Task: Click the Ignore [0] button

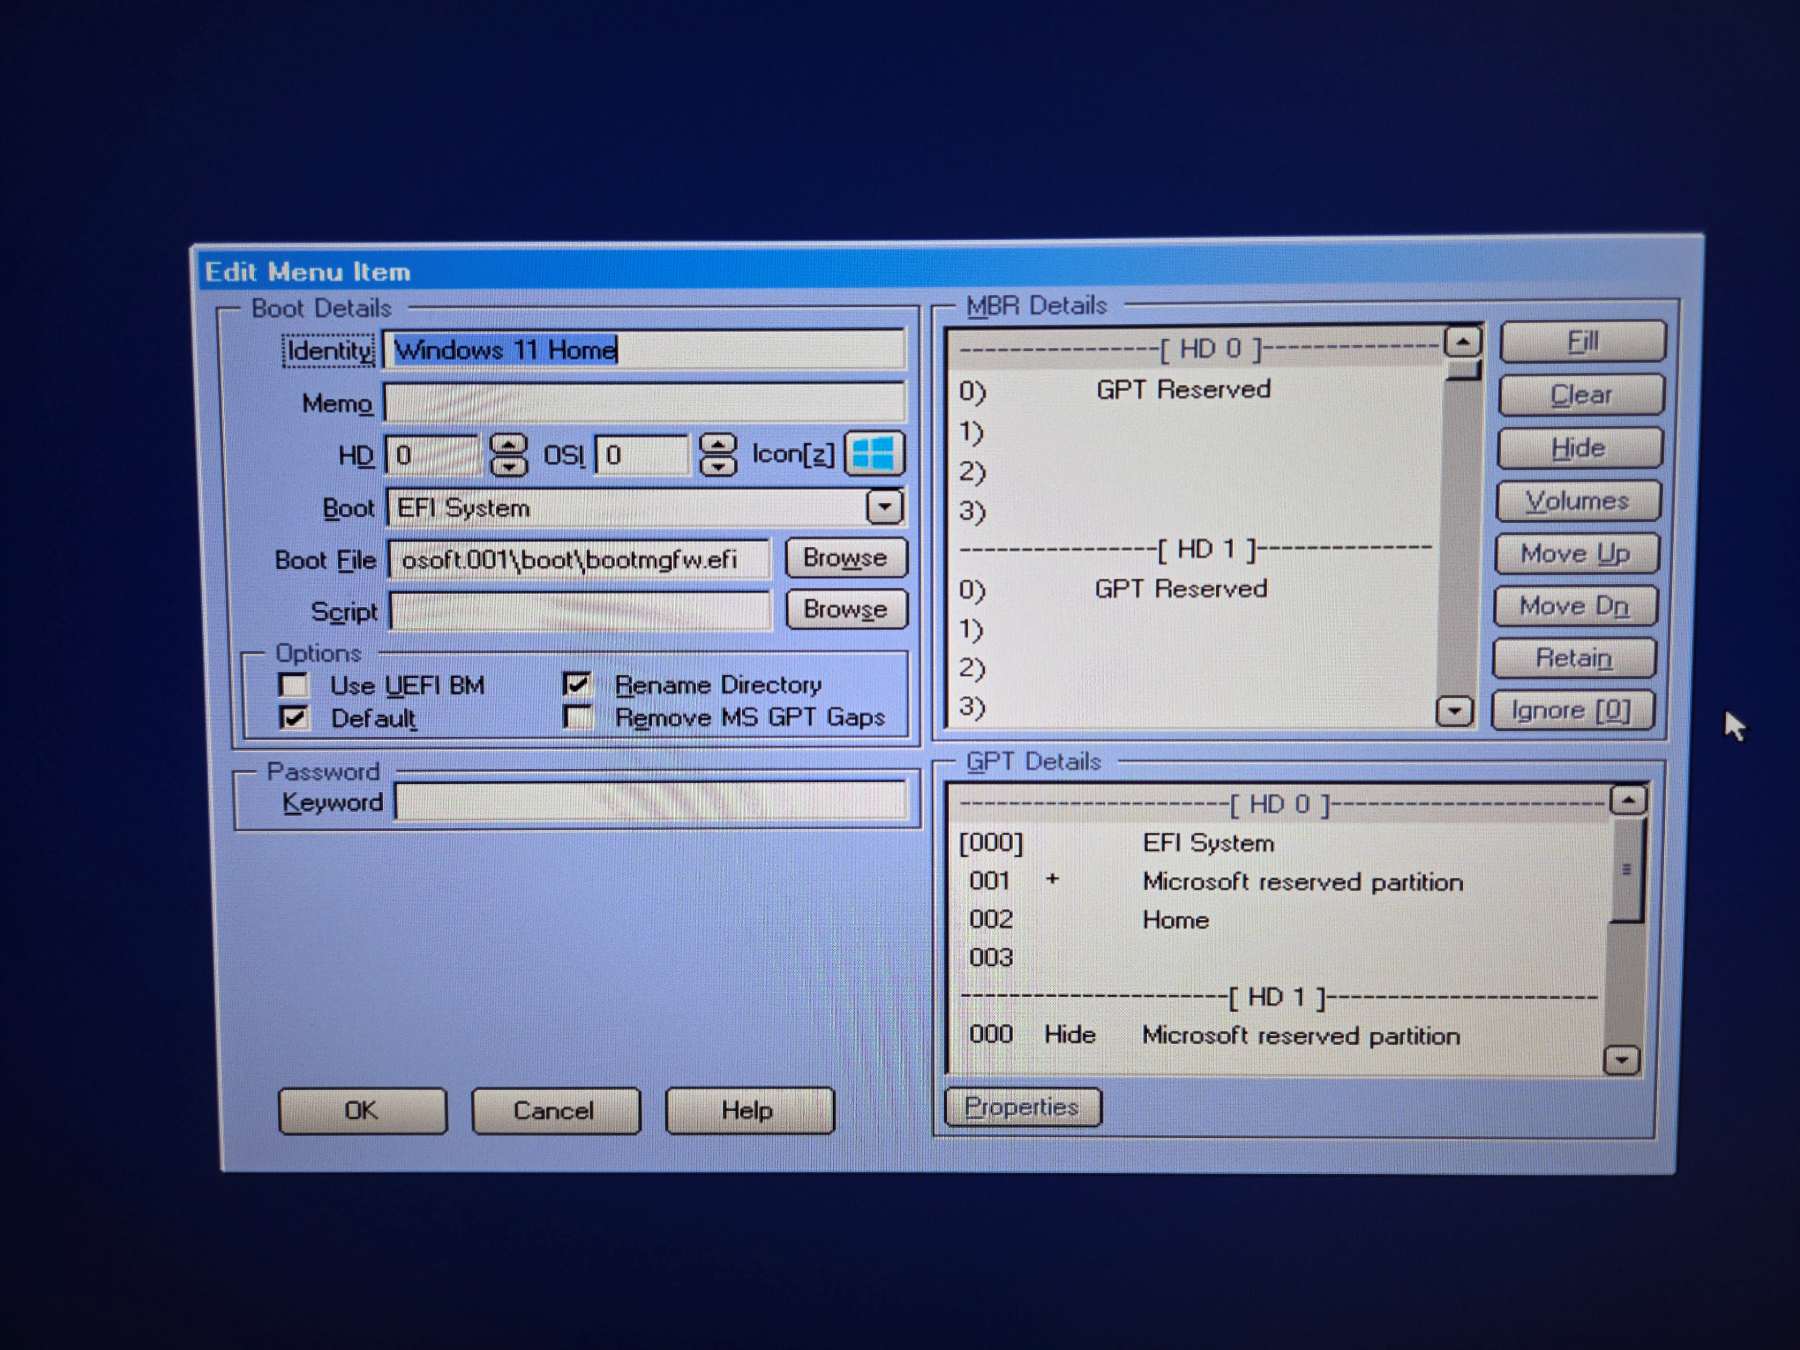Action: [x=1572, y=710]
